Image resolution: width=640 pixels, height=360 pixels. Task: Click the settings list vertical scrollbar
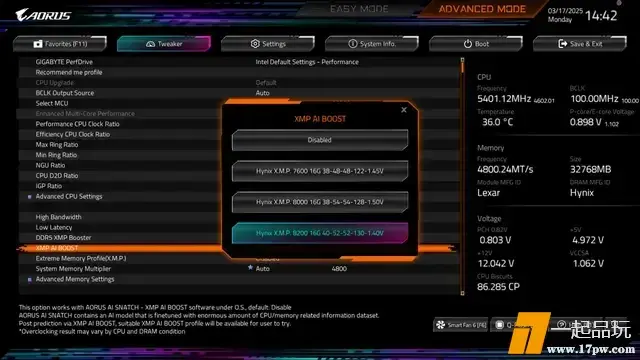[462, 176]
